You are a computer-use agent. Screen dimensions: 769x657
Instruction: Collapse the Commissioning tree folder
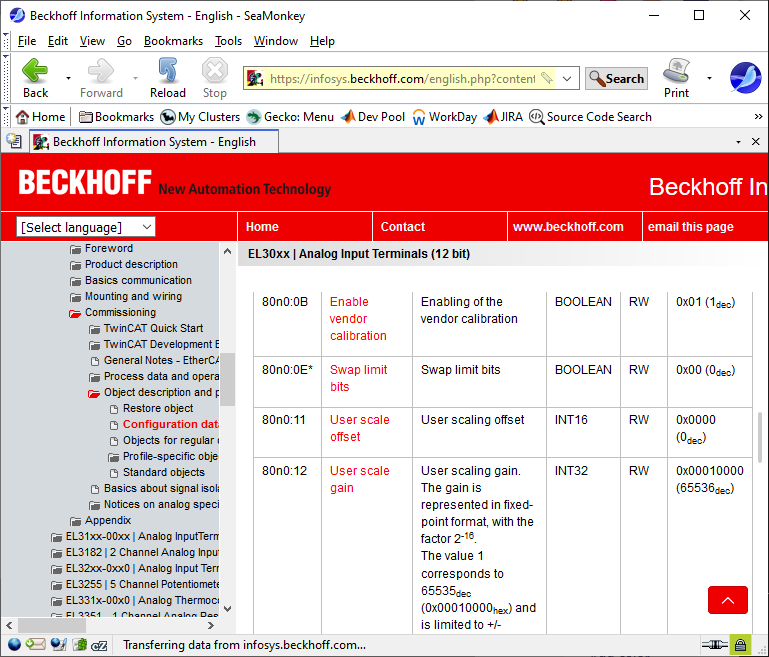coord(75,313)
